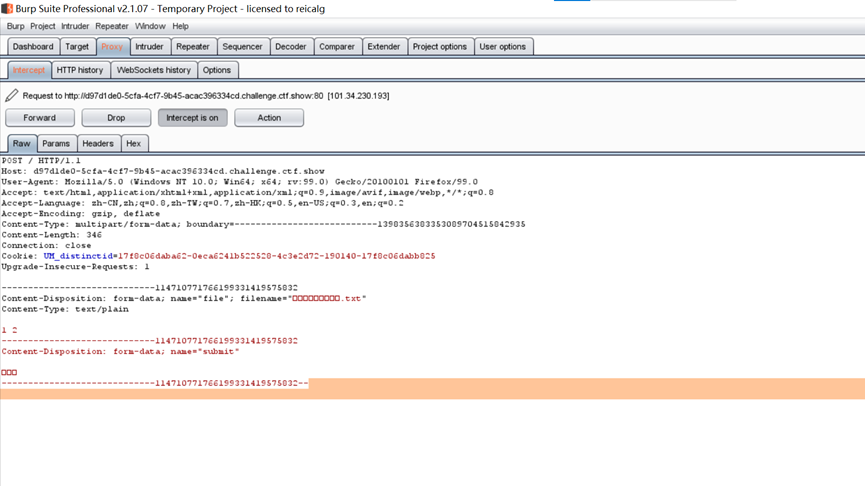Image resolution: width=865 pixels, height=486 pixels.
Task: Switch to the Hex view tab
Action: coord(134,143)
